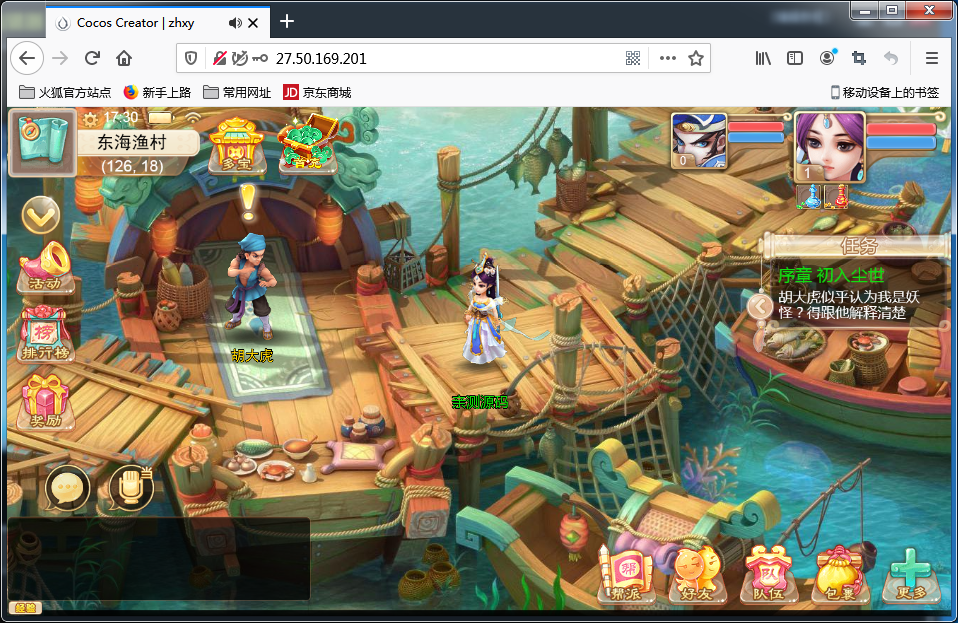The height and width of the screenshot is (623, 958).
Task: Open the chat bubble button
Action: [67, 489]
